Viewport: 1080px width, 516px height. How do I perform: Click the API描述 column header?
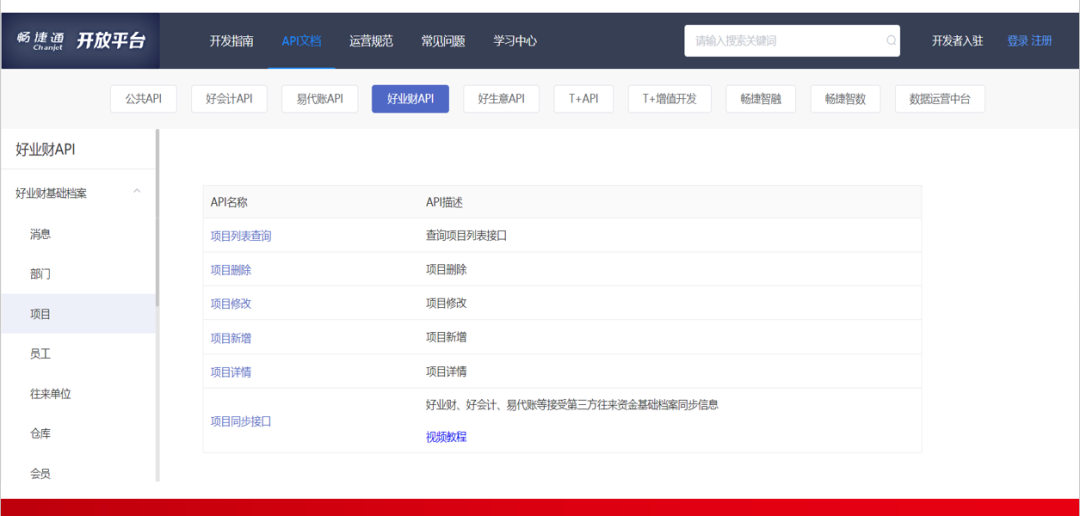click(444, 202)
